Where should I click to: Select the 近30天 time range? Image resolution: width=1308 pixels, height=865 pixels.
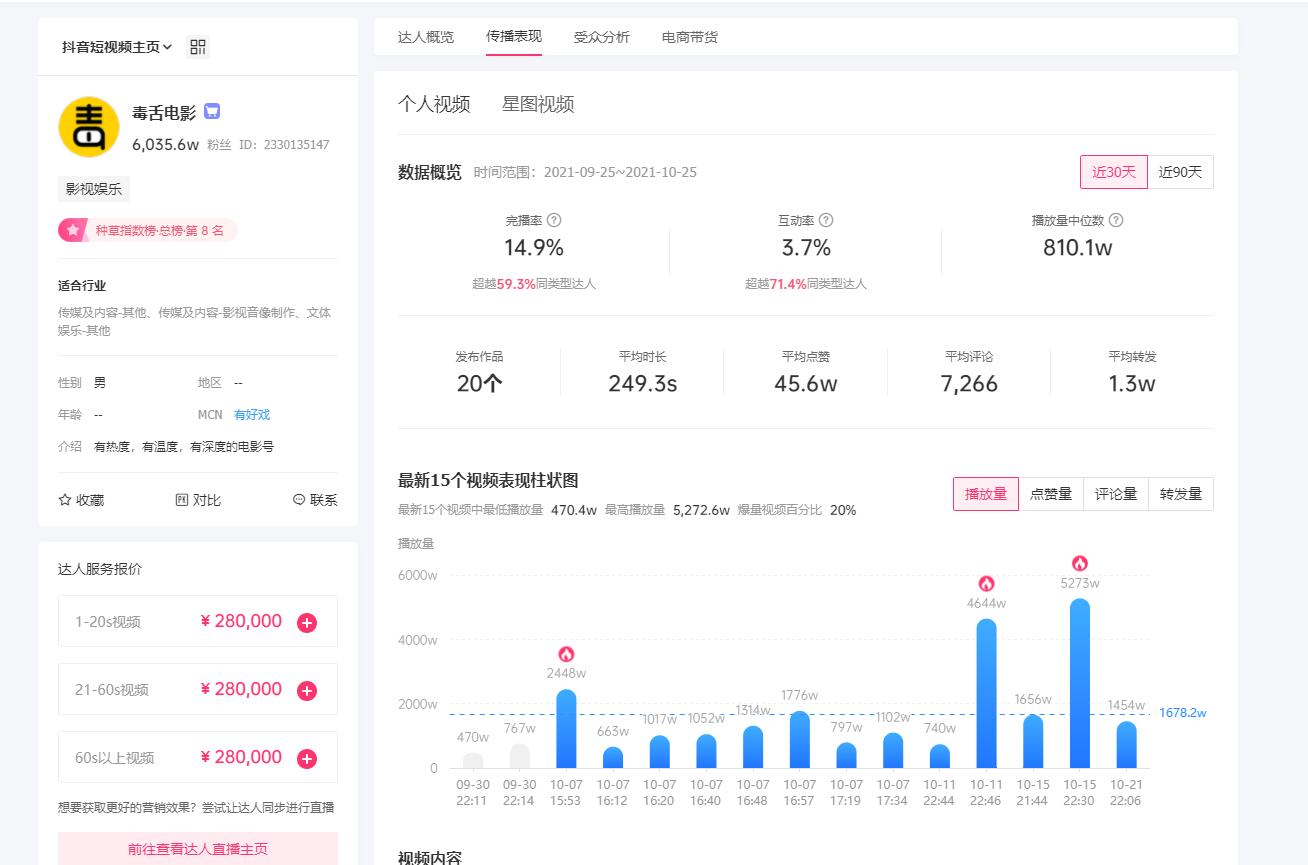[1113, 172]
